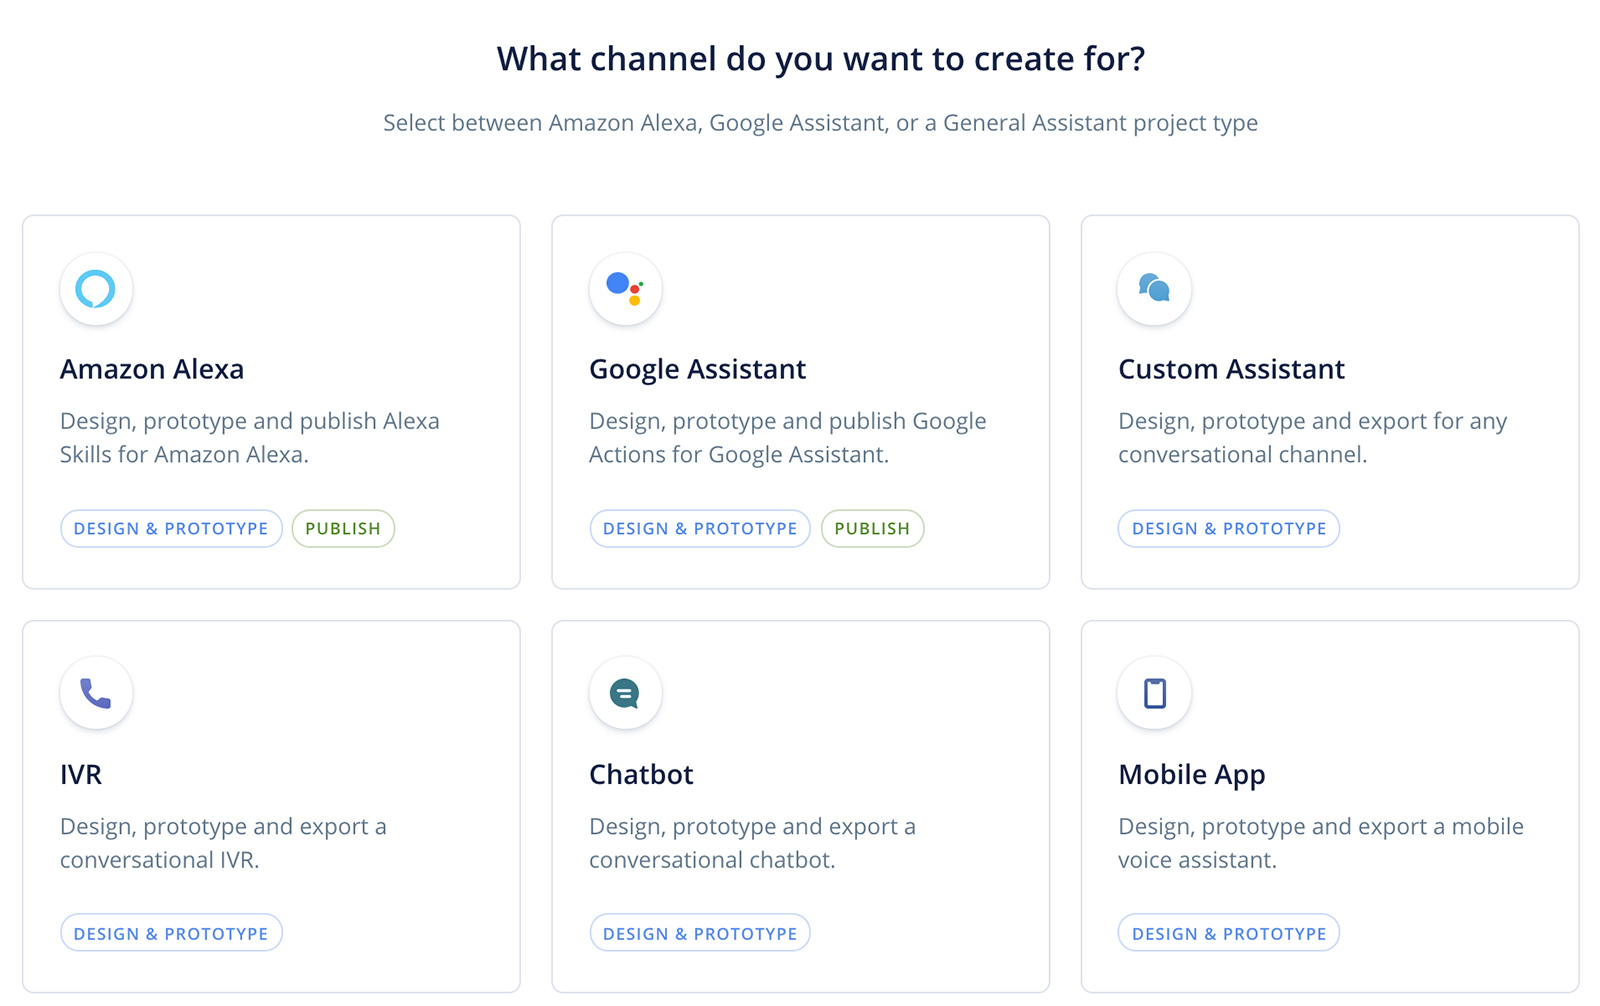Click text 'export for any conversational channel'
This screenshot has width=1600, height=1006.
coord(1313,437)
